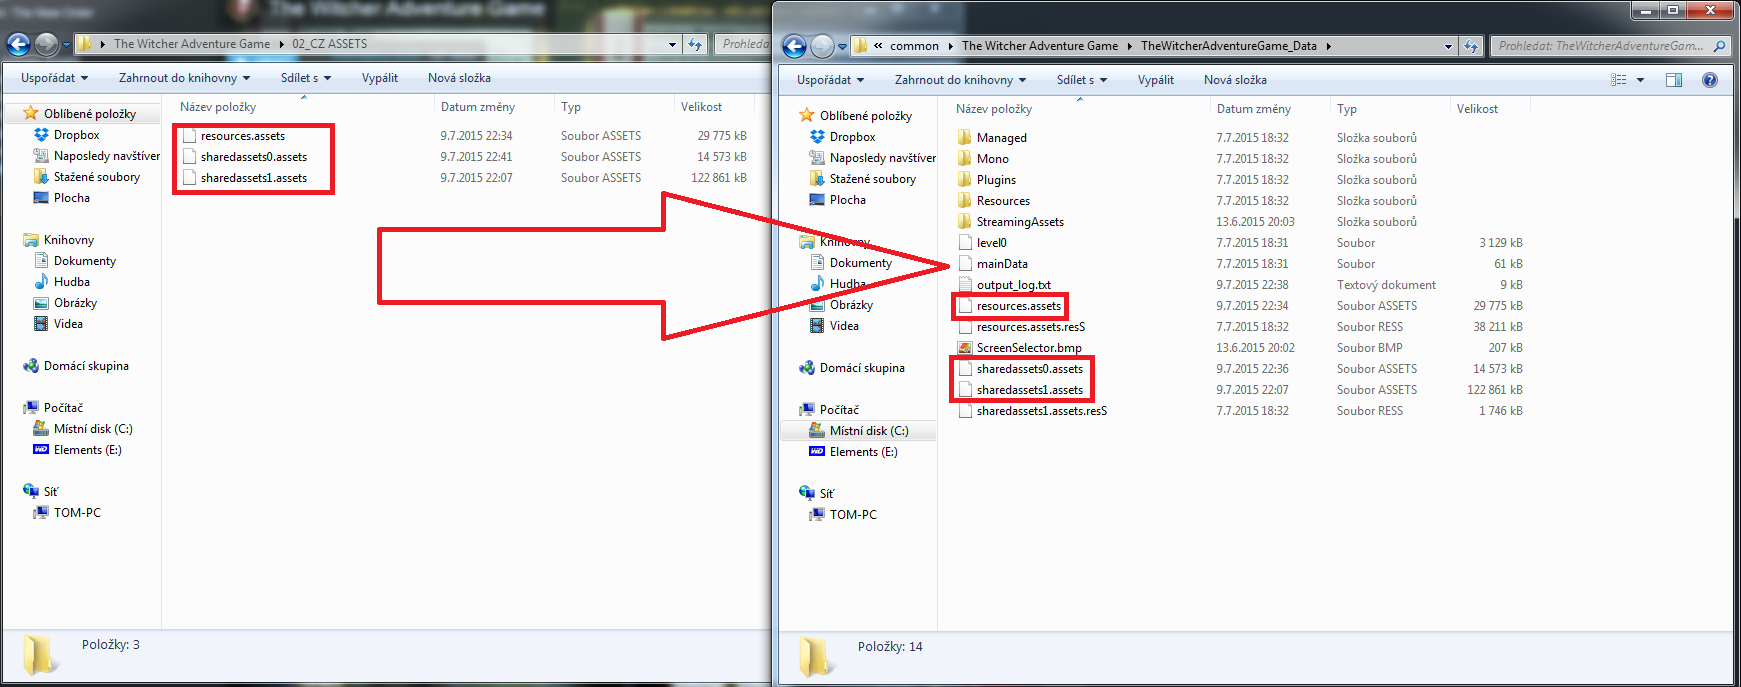Image resolution: width=1741 pixels, height=687 pixels.
Task: Select sharedassets0.assets in left window
Action: [253, 157]
